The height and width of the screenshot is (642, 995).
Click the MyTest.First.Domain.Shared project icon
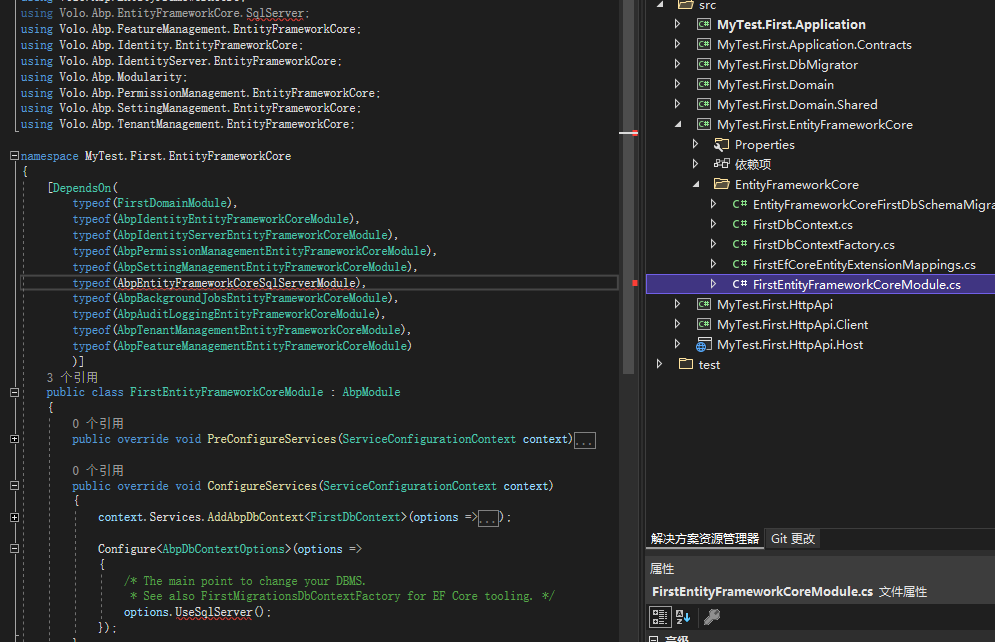703,105
